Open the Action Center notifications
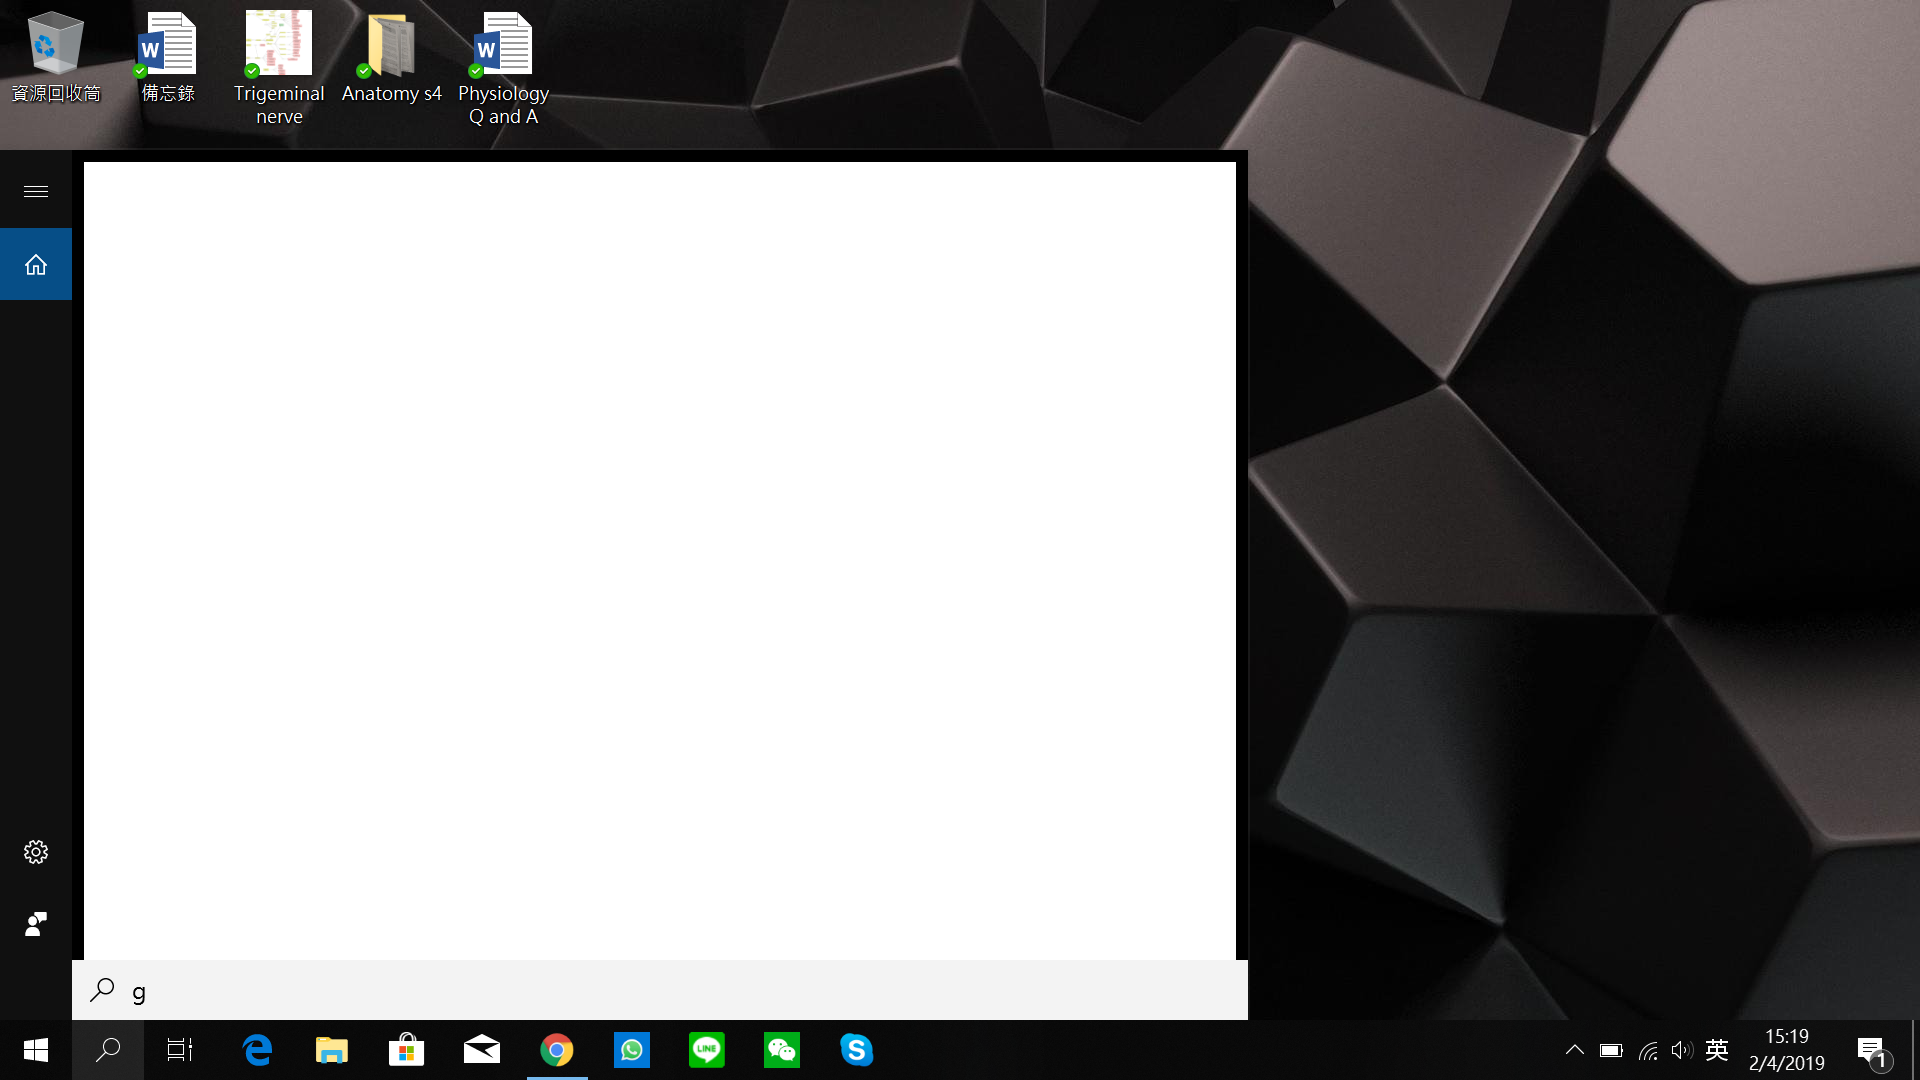The image size is (1920, 1080). (1872, 1051)
